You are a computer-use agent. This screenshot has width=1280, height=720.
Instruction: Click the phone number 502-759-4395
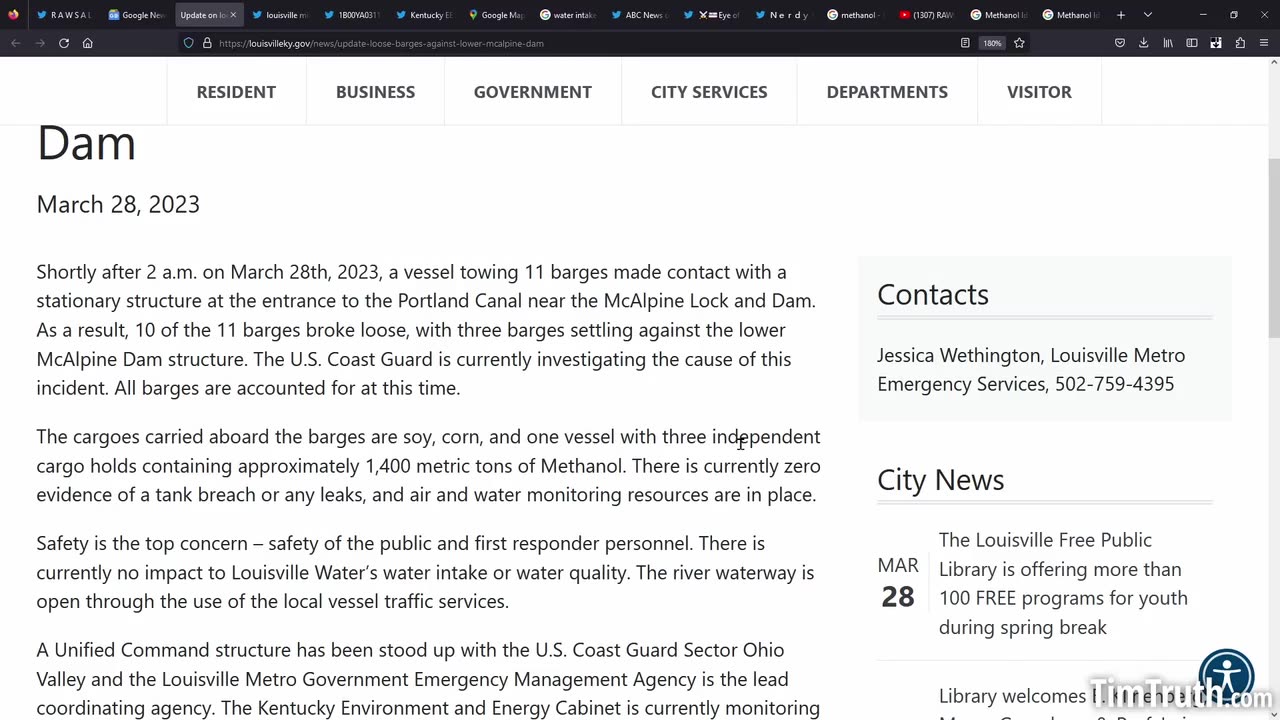coord(1114,384)
